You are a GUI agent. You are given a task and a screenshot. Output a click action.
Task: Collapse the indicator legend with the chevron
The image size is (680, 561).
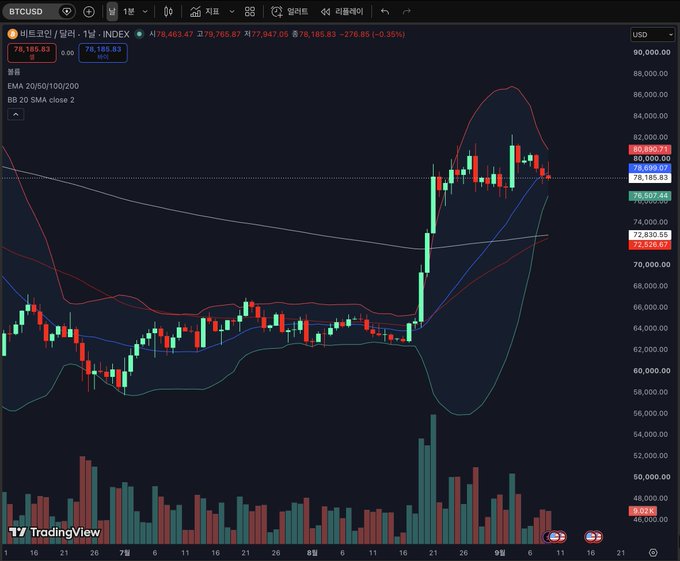tap(16, 114)
